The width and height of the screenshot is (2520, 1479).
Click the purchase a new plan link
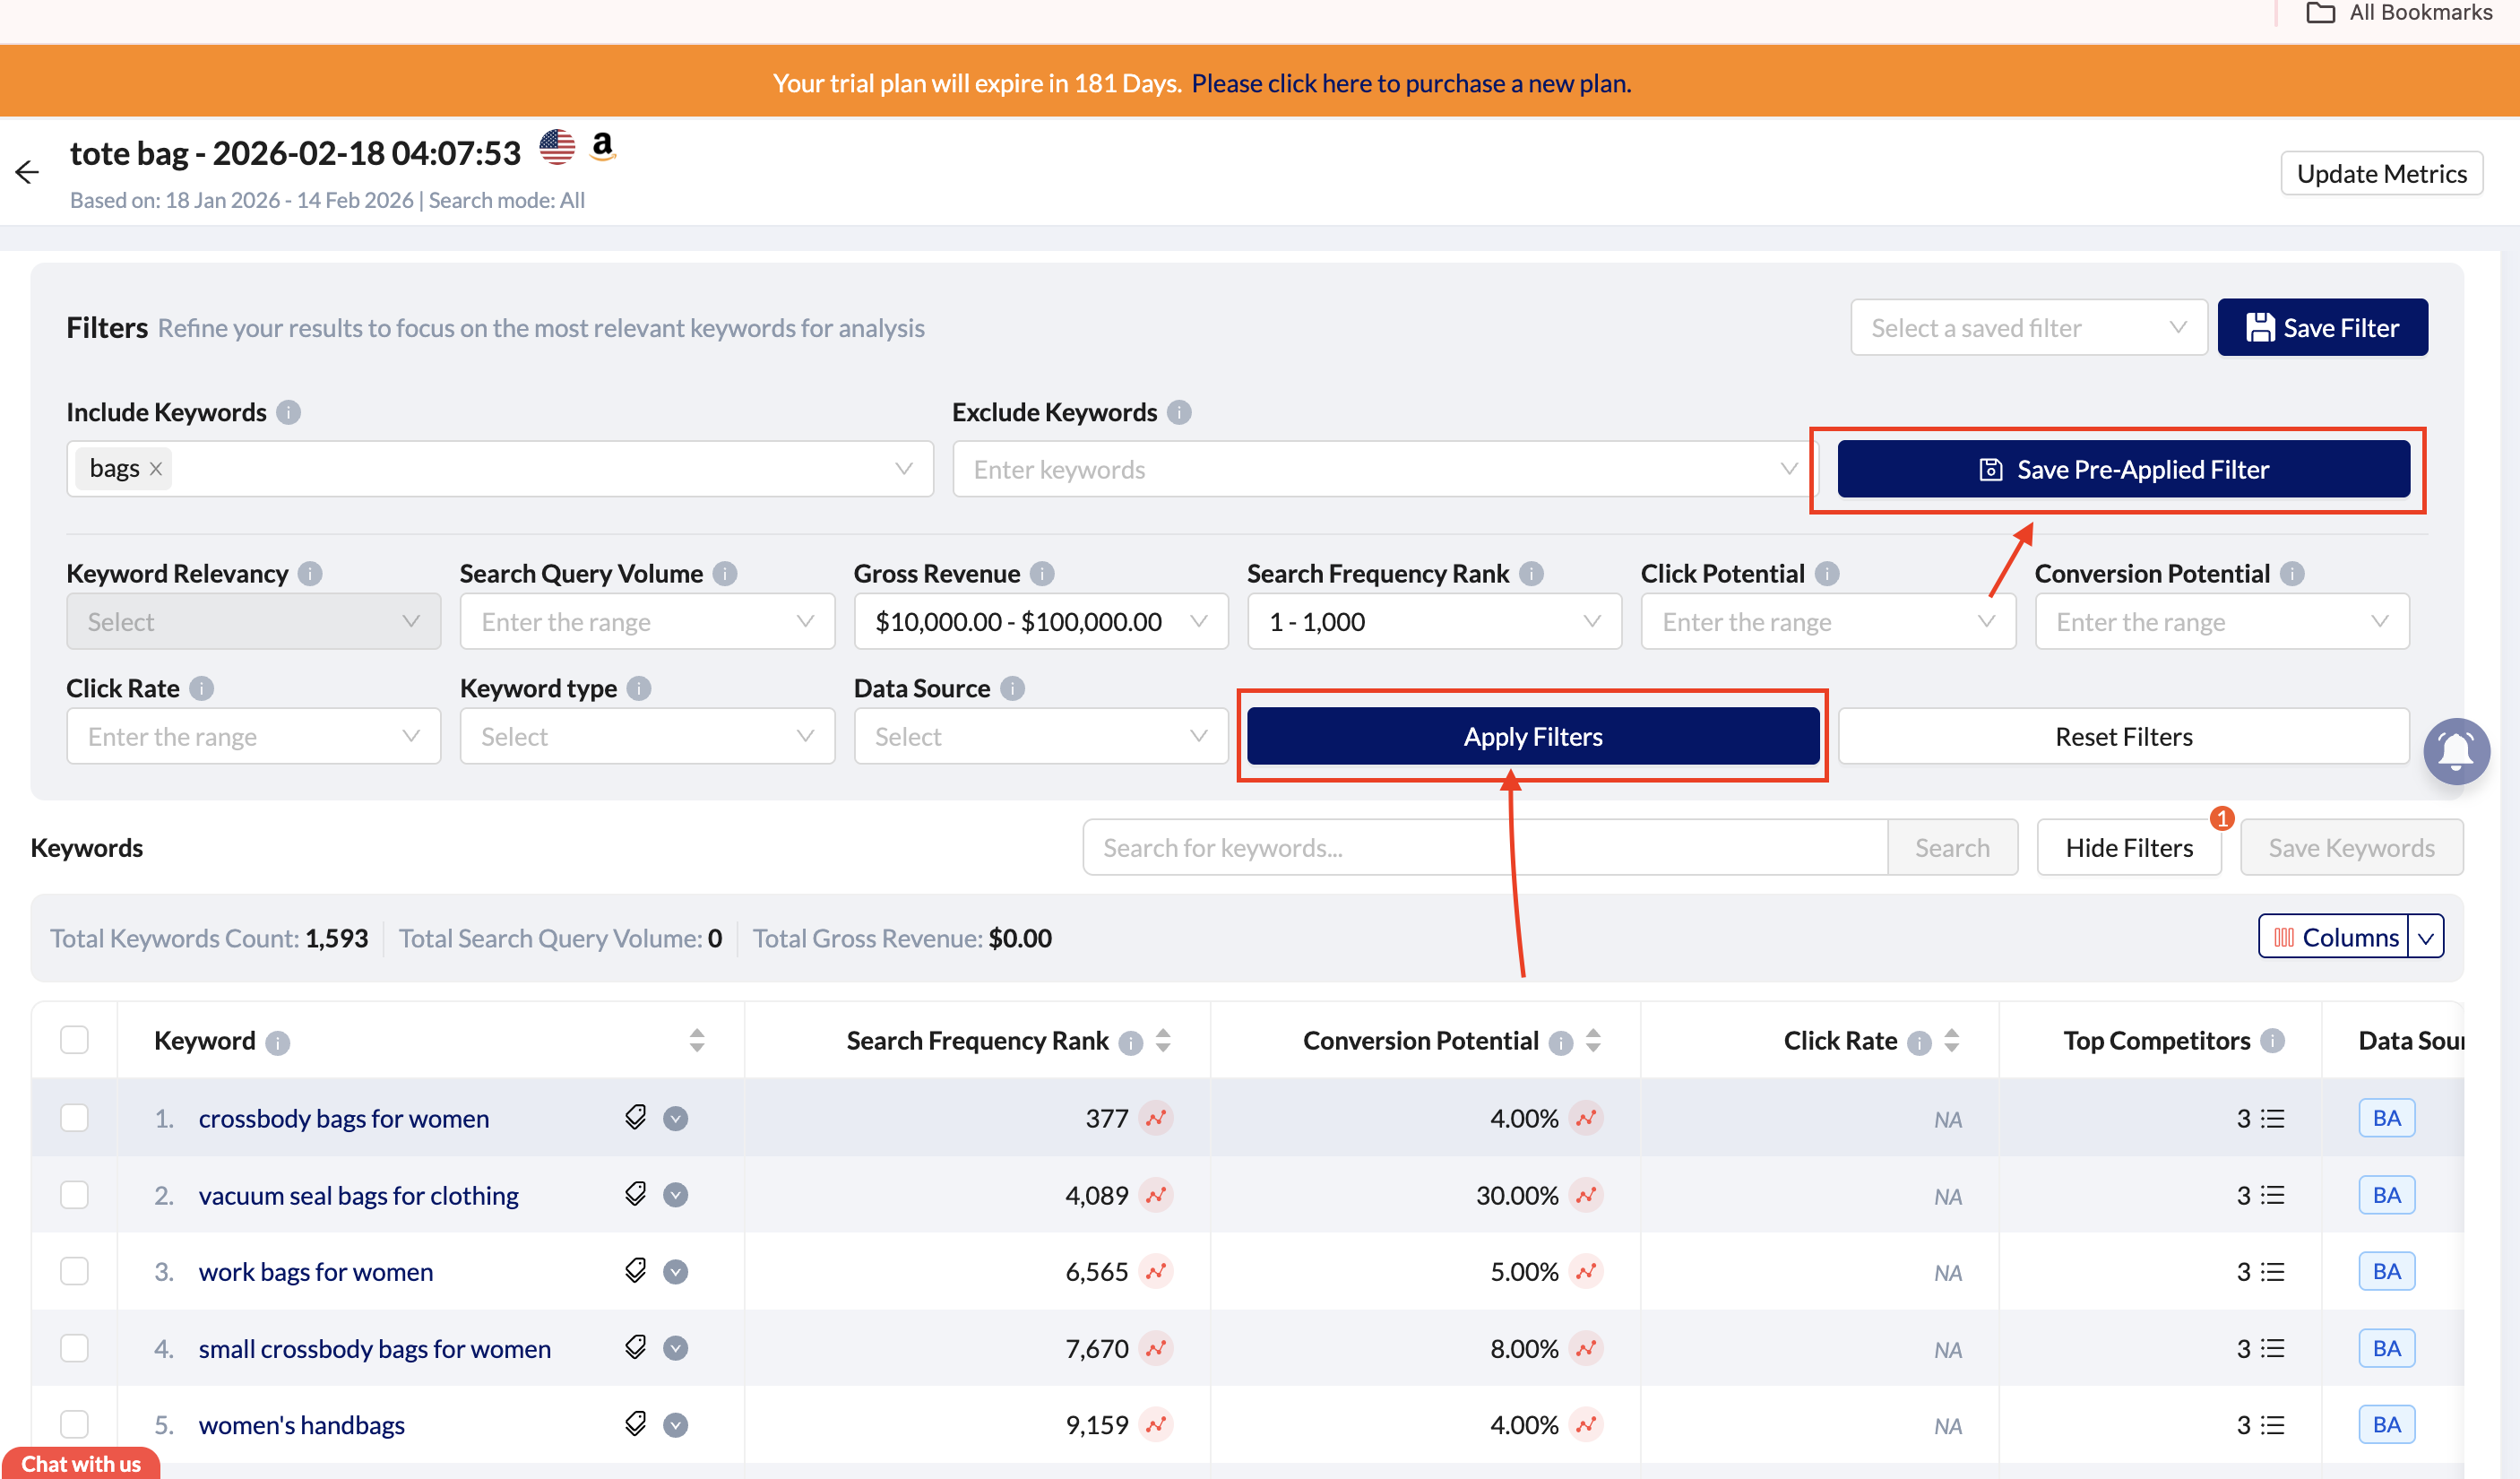[x=1410, y=83]
